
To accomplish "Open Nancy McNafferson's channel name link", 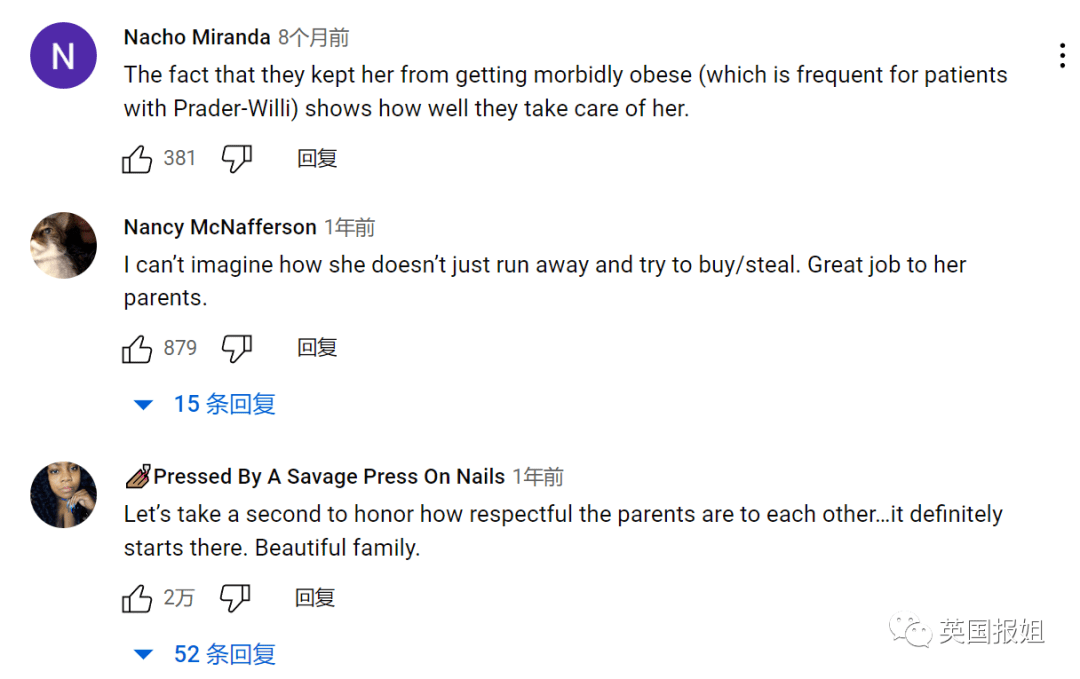I will [x=220, y=228].
